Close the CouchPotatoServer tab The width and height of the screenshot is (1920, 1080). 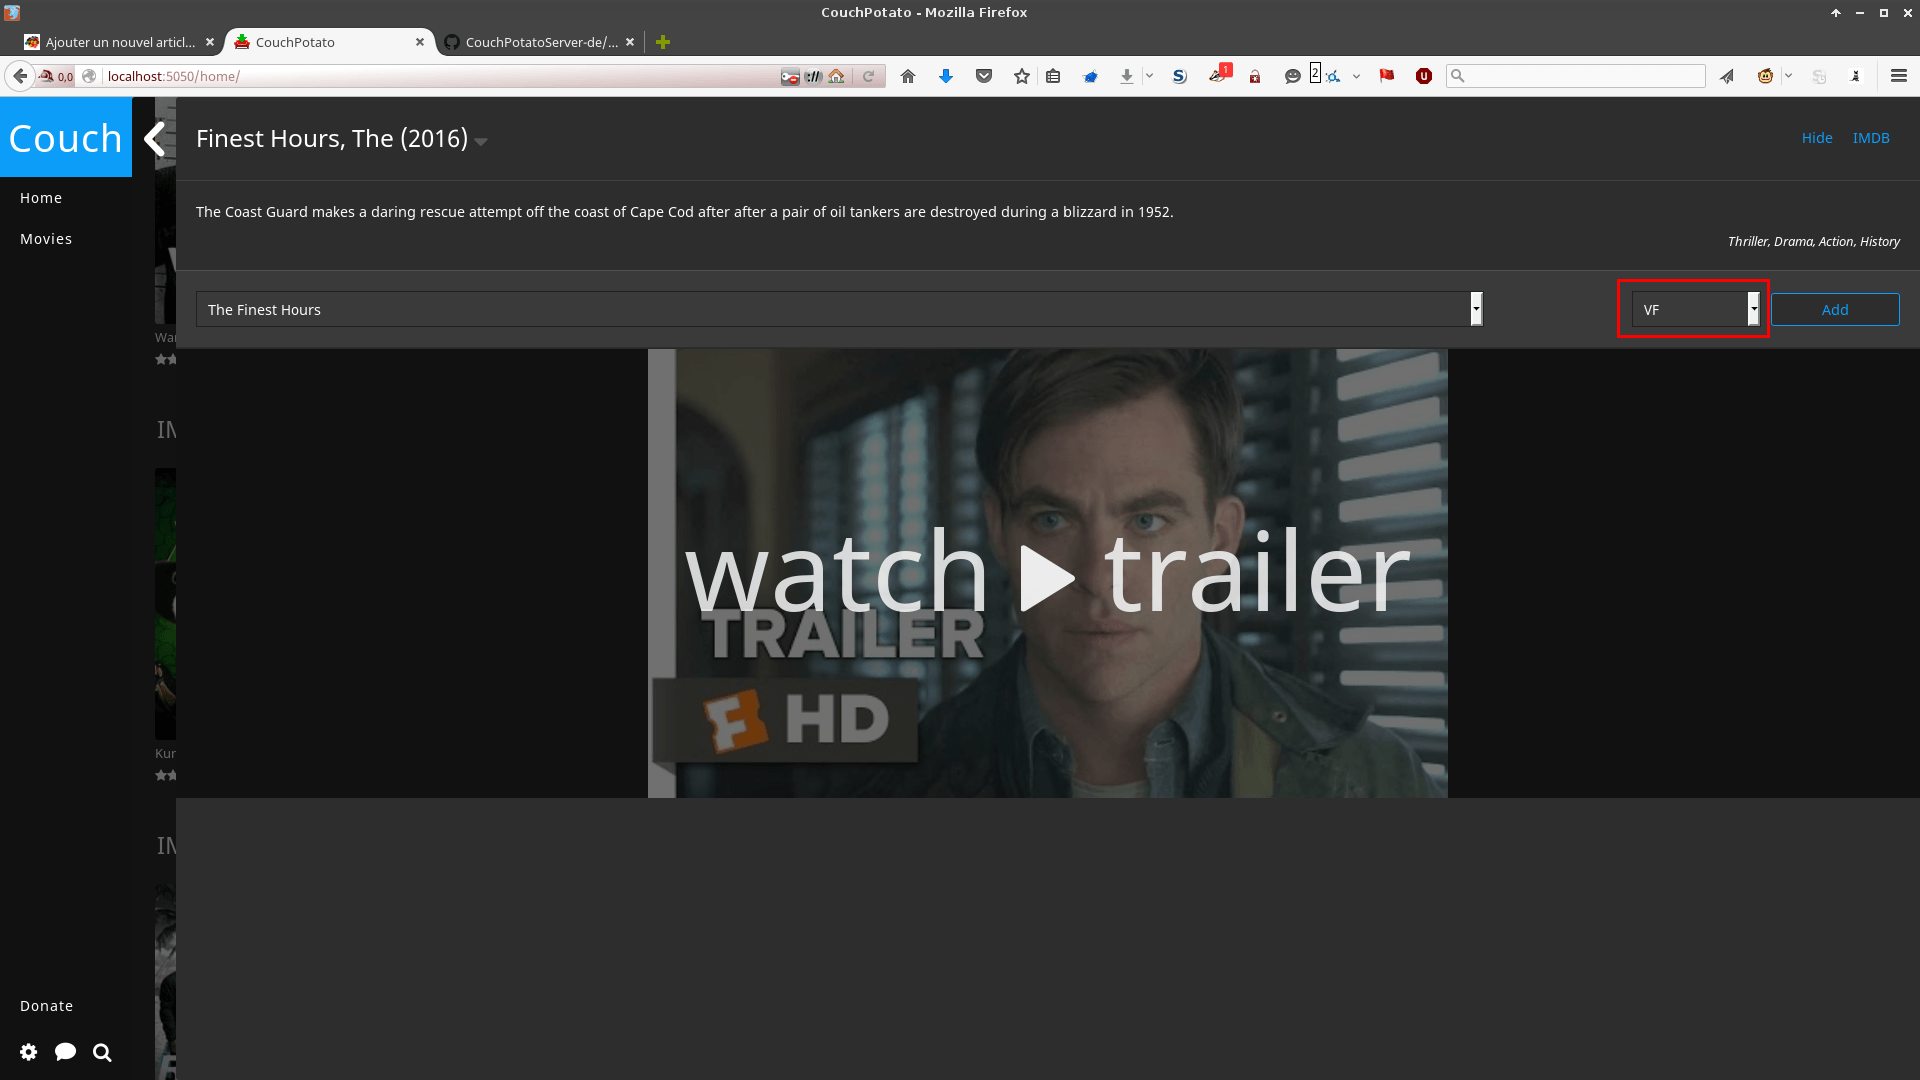click(630, 42)
